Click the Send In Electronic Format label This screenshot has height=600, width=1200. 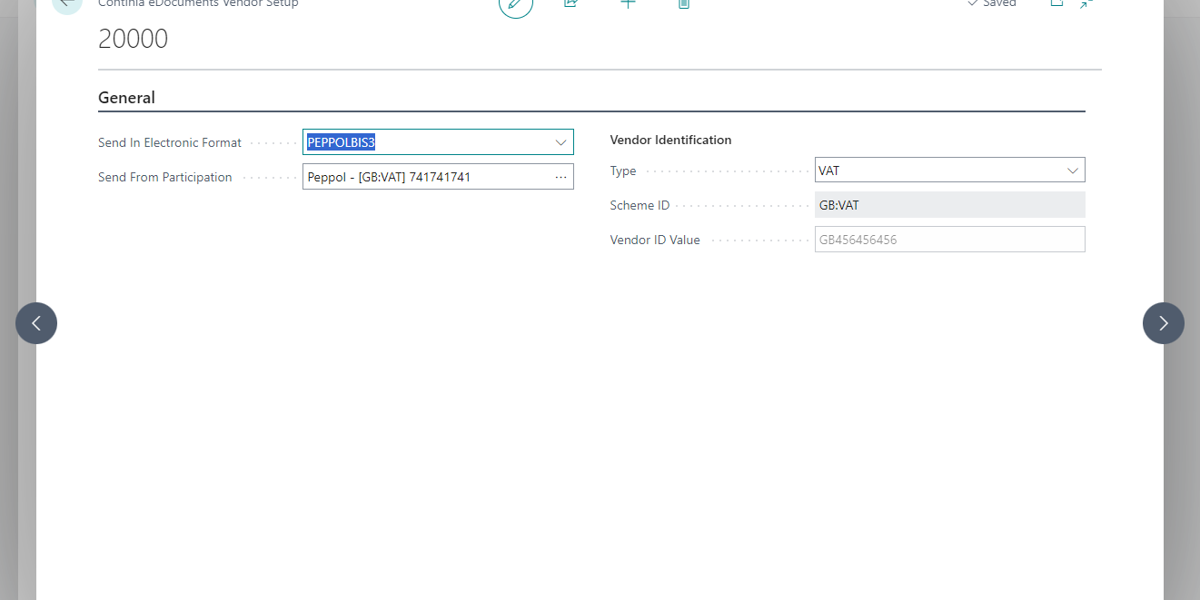click(x=170, y=143)
